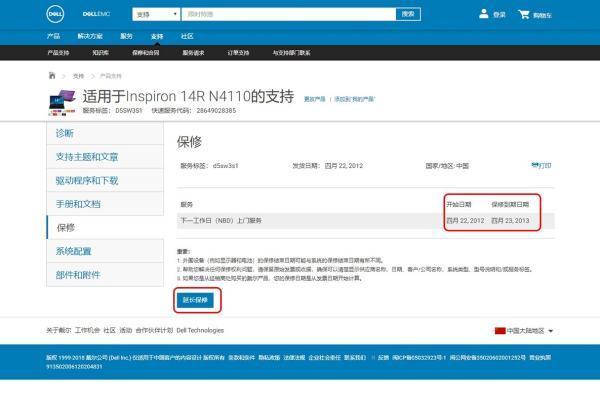Viewport: 600px width, 405px height.
Task: Select 保修和合同 in the black submenu
Action: (x=146, y=53)
